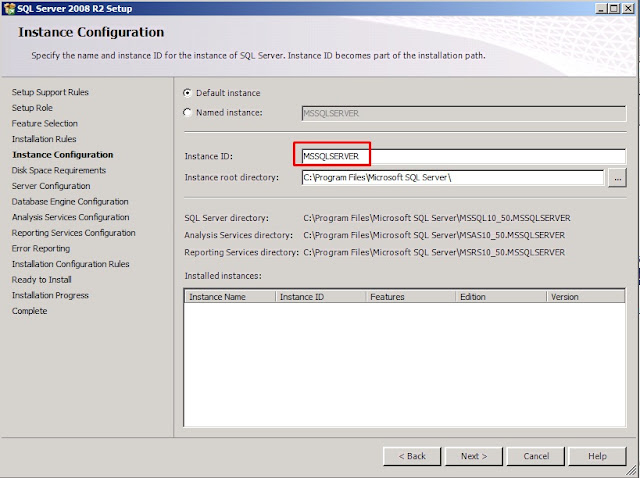Select Feature Selection step
This screenshot has height=478, width=640.
pos(44,123)
